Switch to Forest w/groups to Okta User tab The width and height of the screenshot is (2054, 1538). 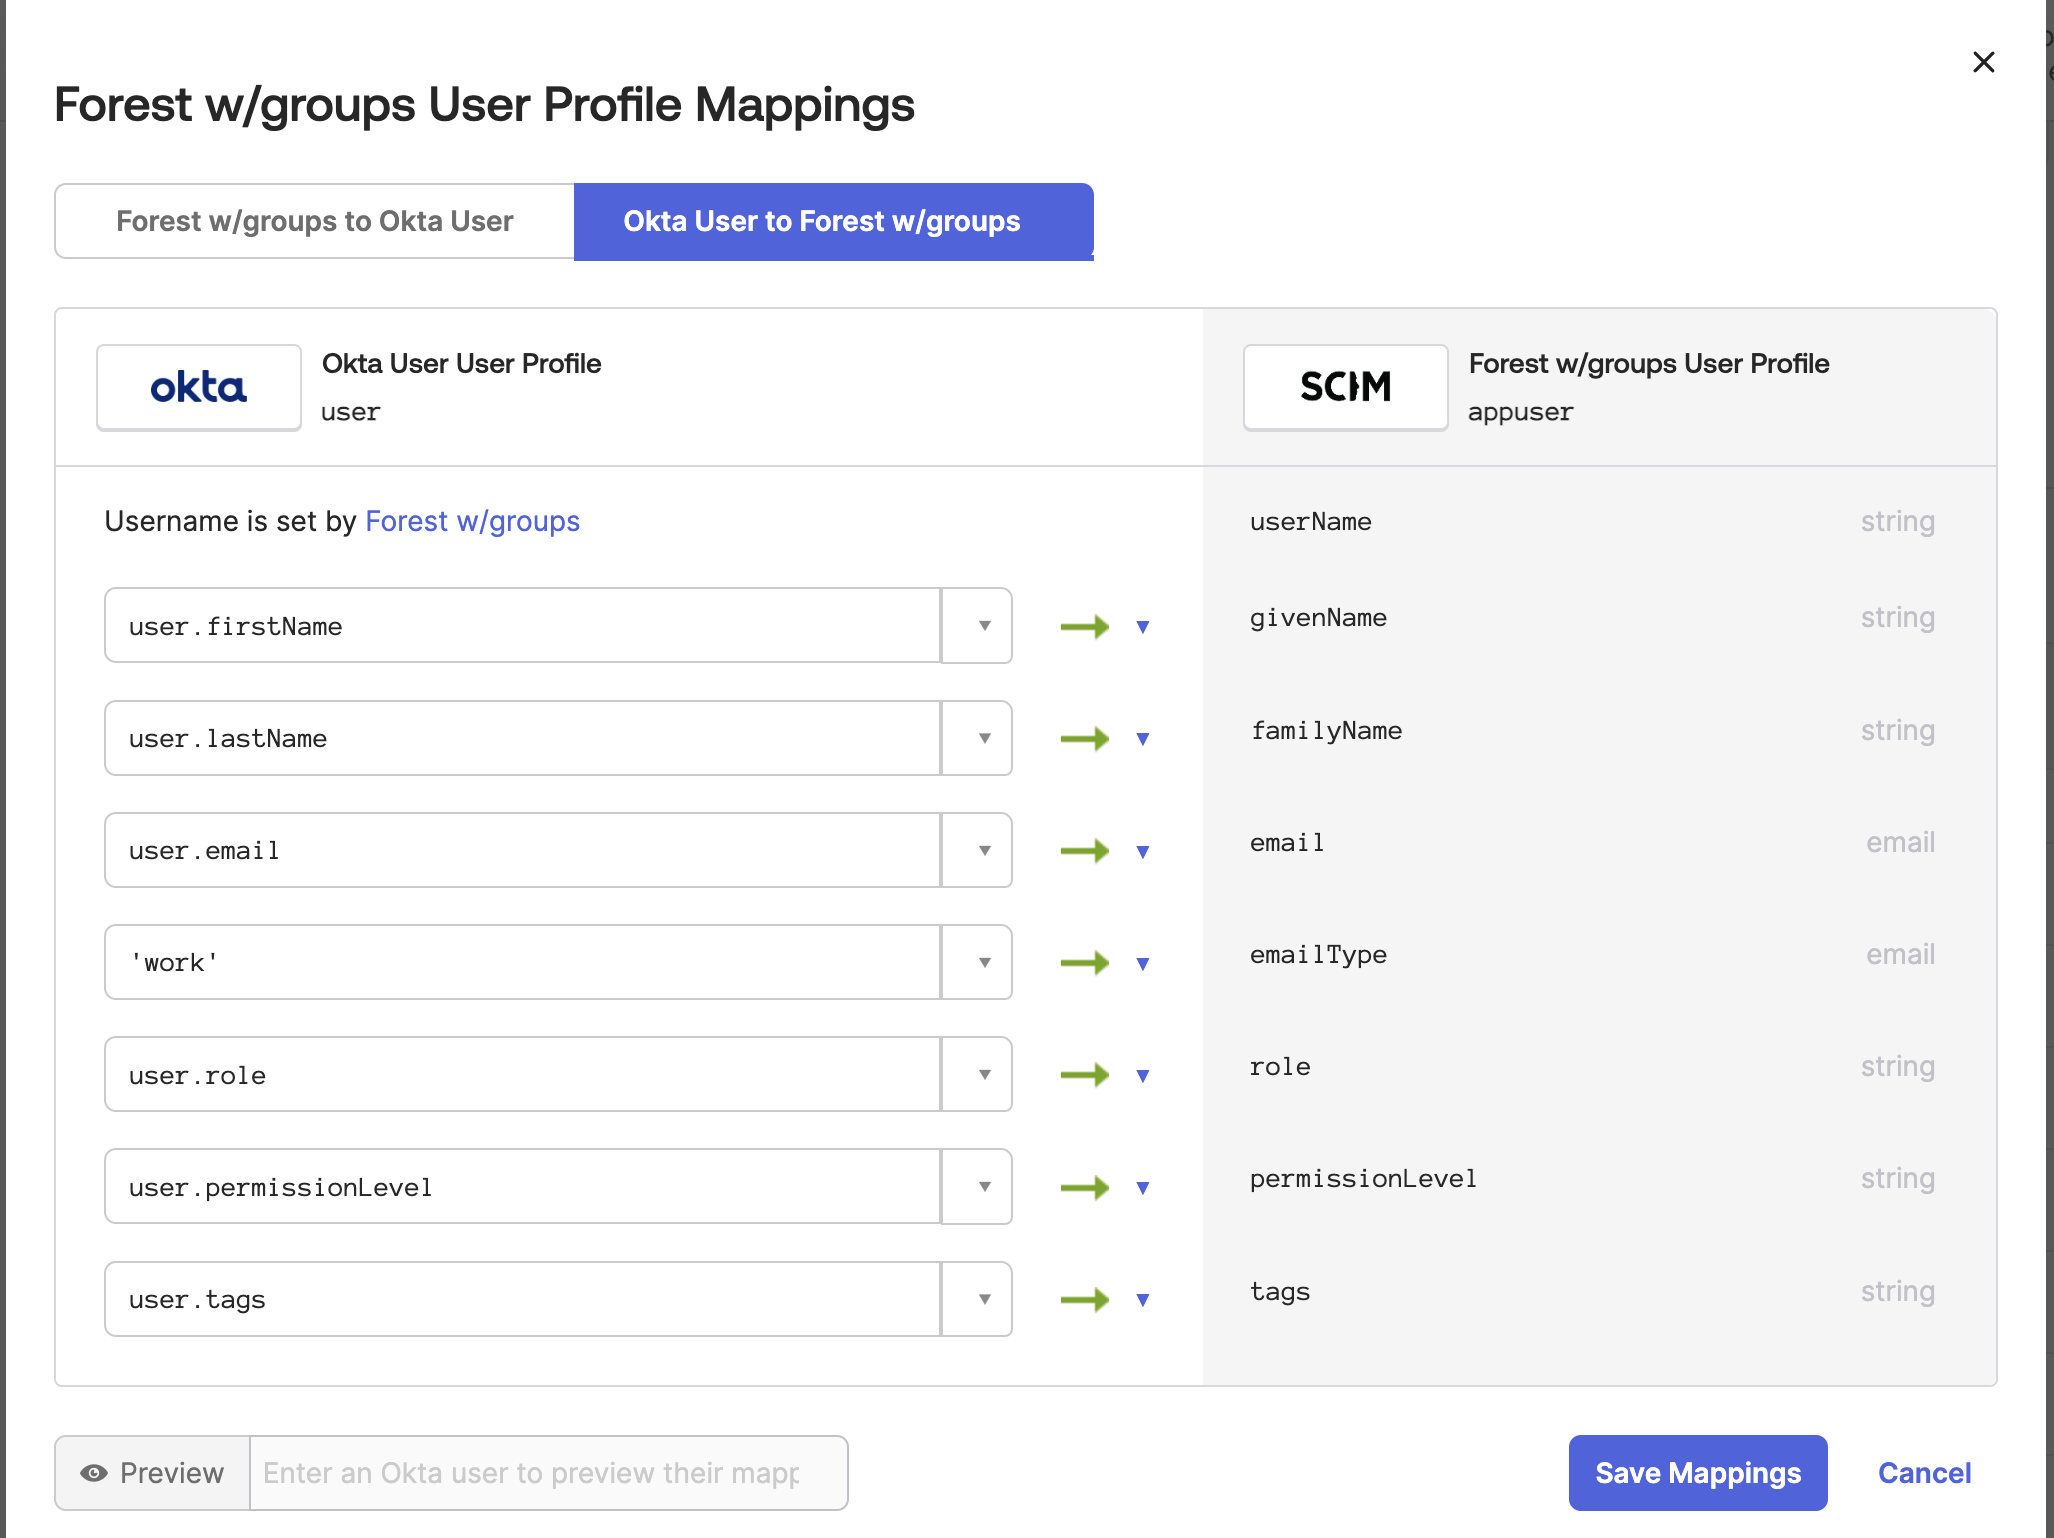click(x=315, y=221)
